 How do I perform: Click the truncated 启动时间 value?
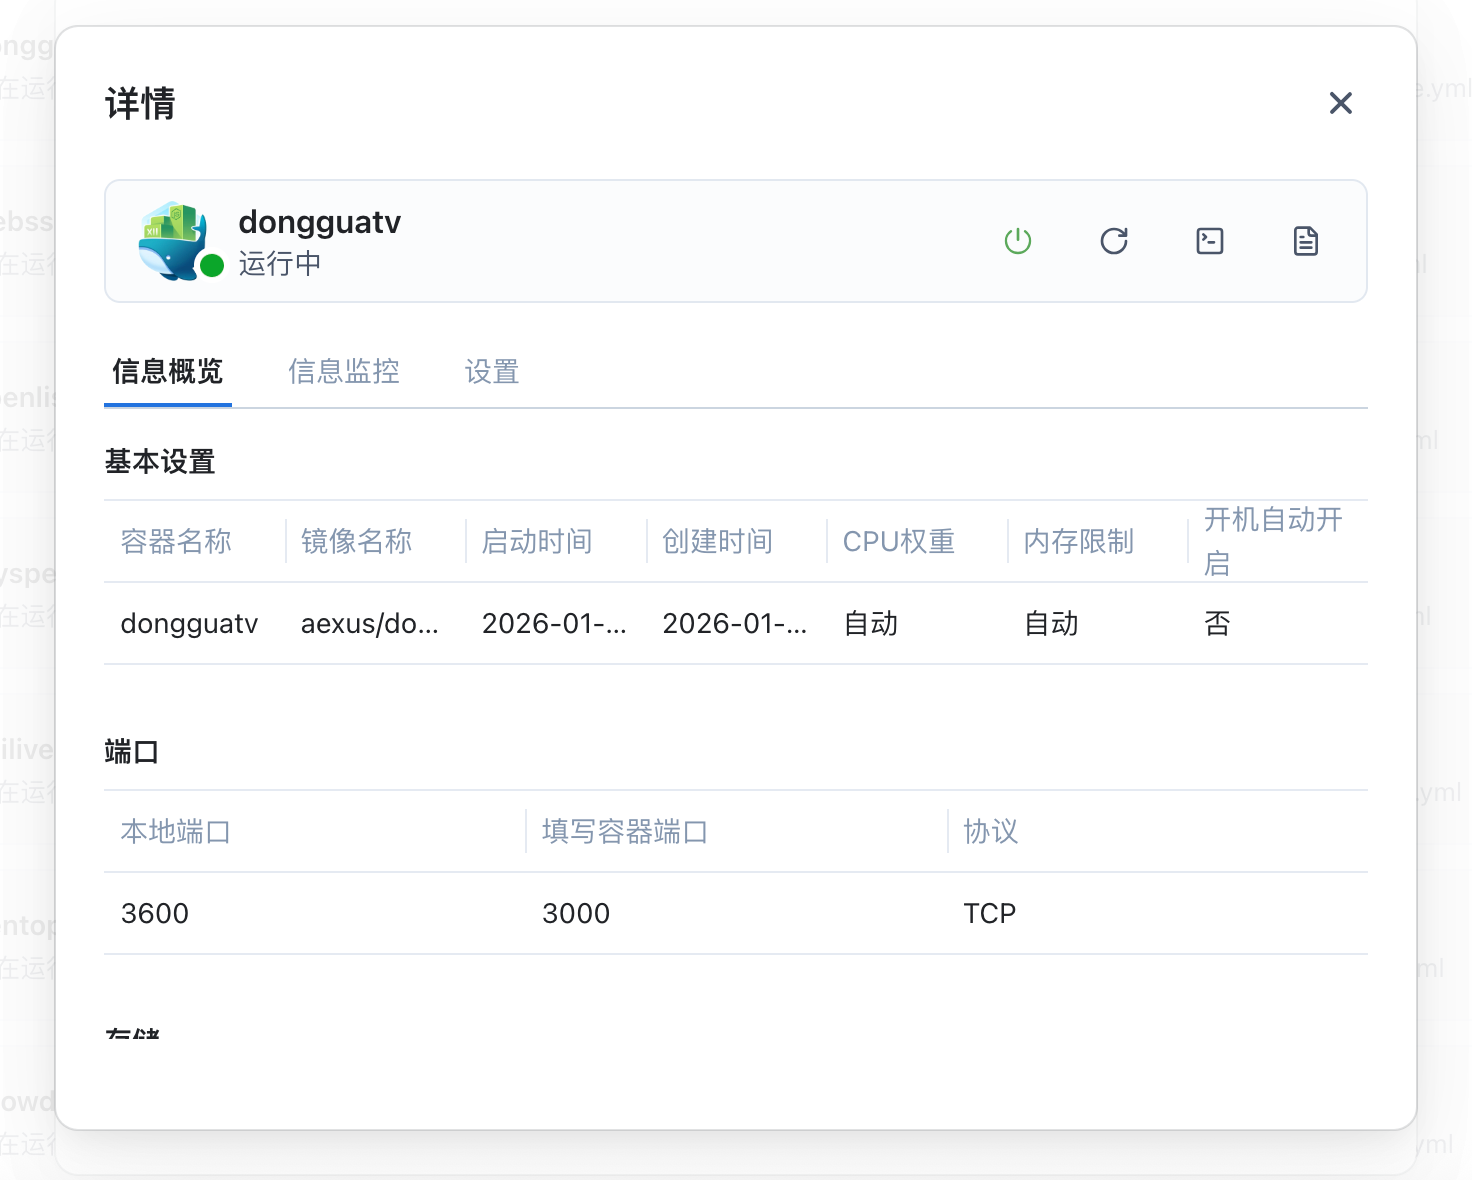553,624
